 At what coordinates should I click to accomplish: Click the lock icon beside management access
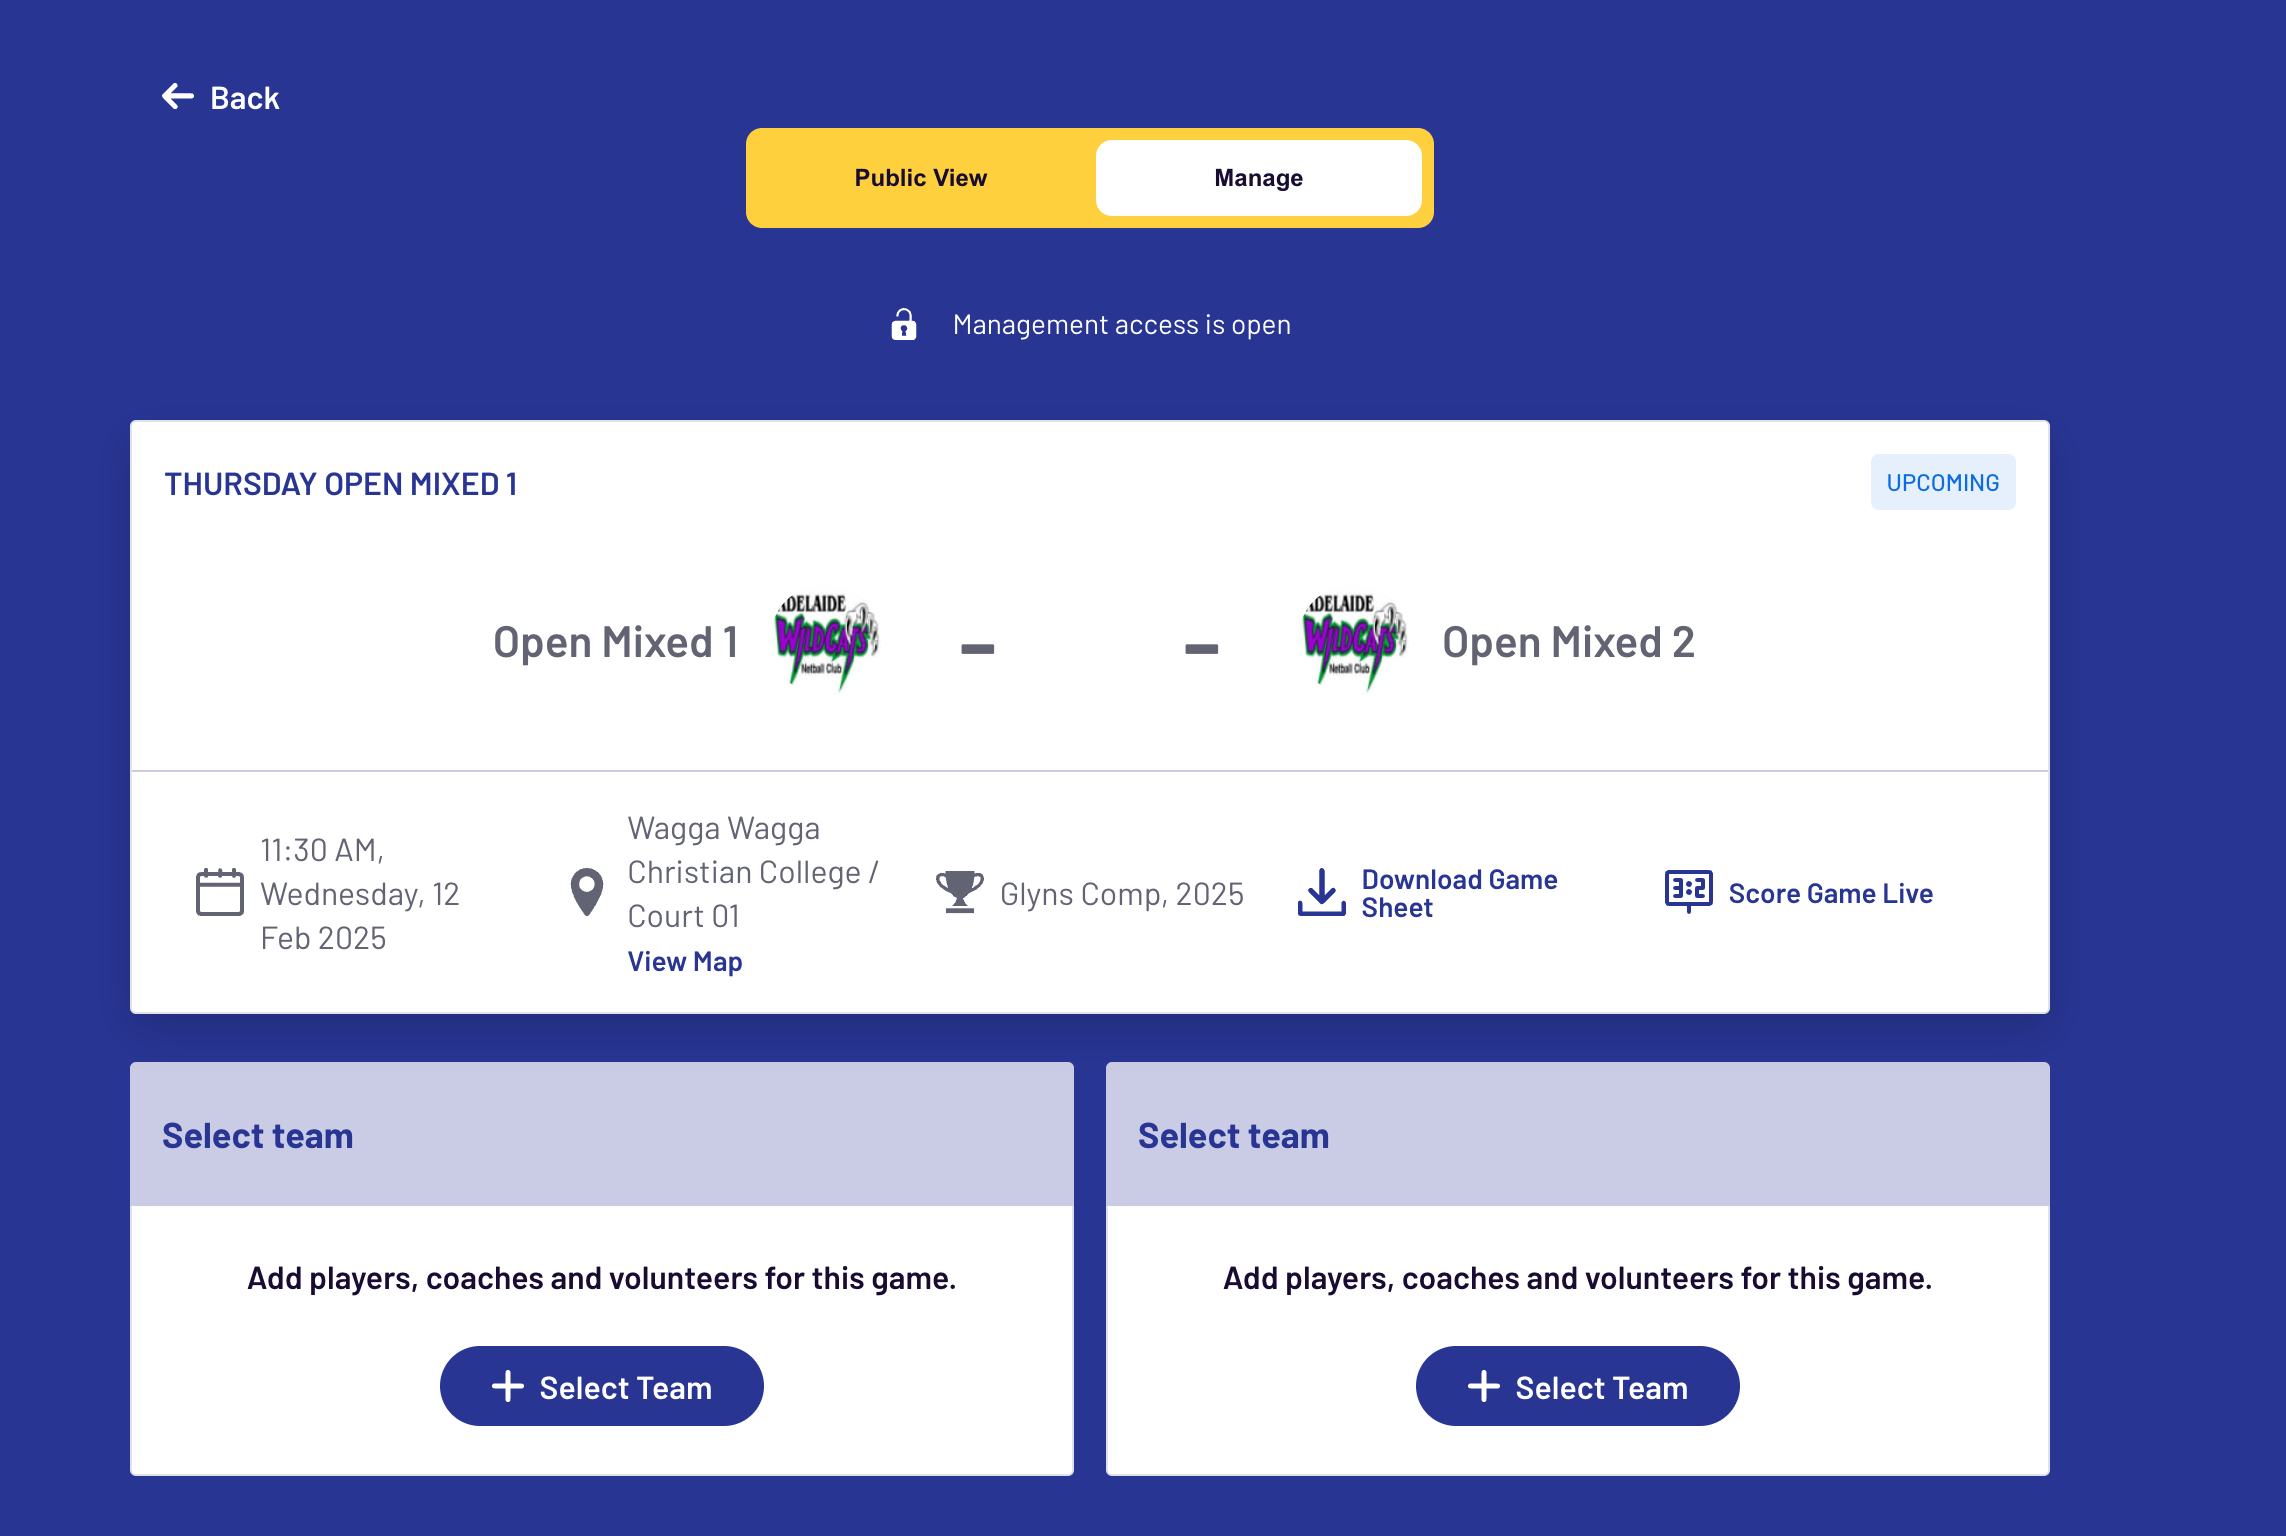tap(904, 324)
